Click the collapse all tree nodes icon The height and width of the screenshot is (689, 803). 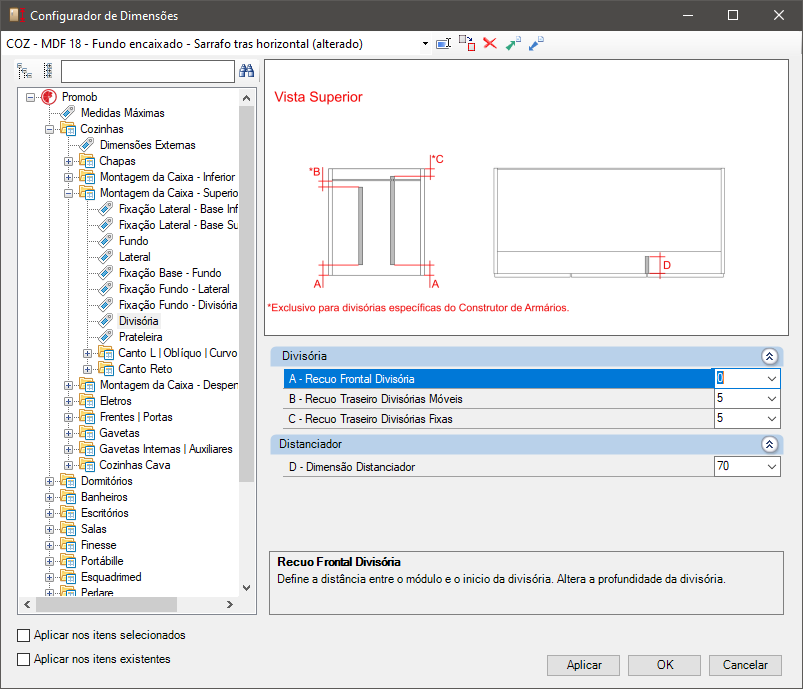(48, 71)
